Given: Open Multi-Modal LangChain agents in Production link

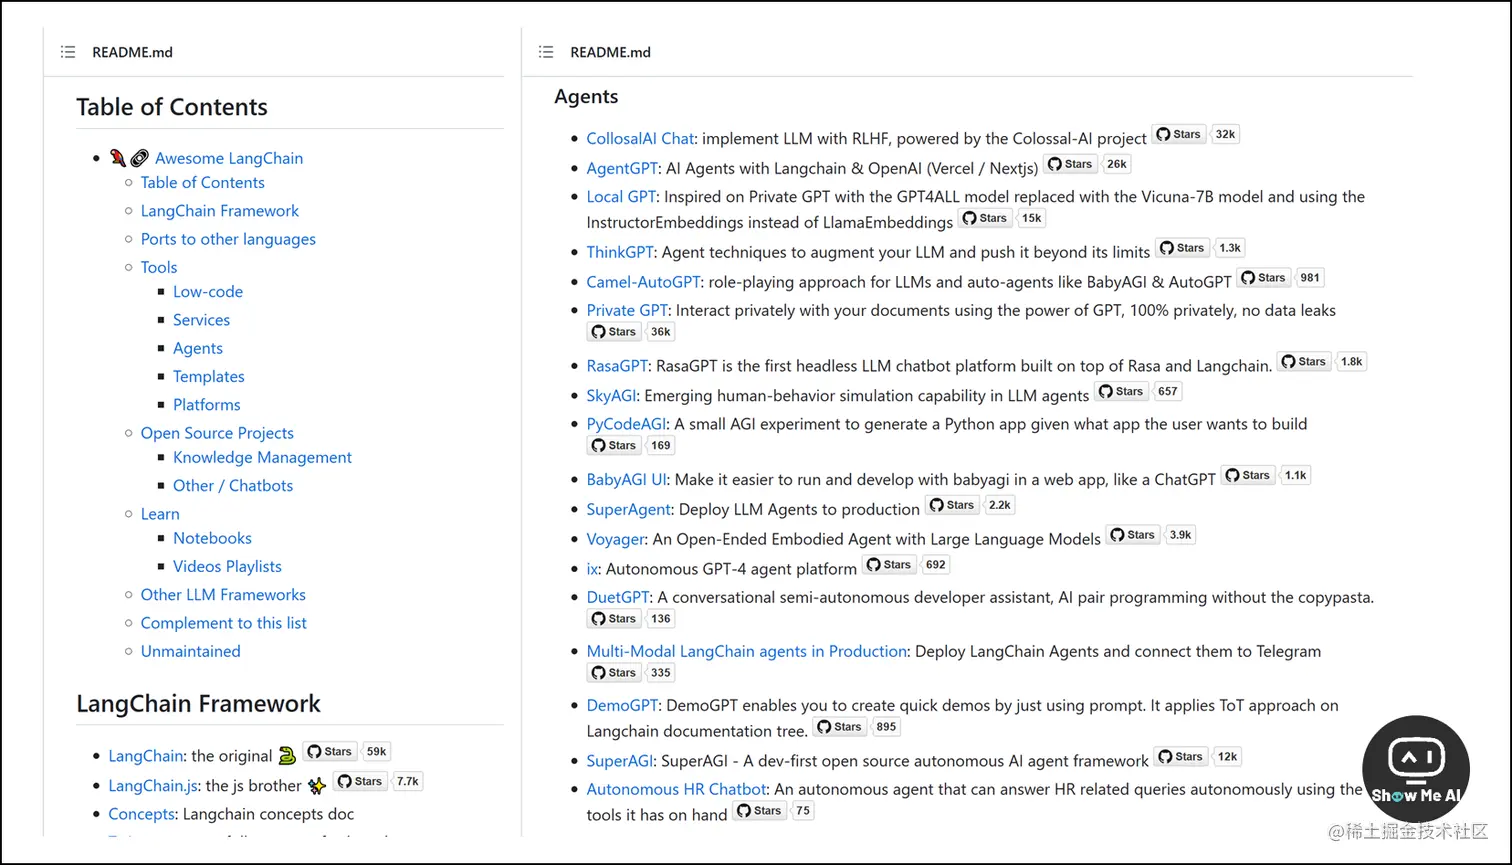Looking at the screenshot, I should [x=746, y=652].
